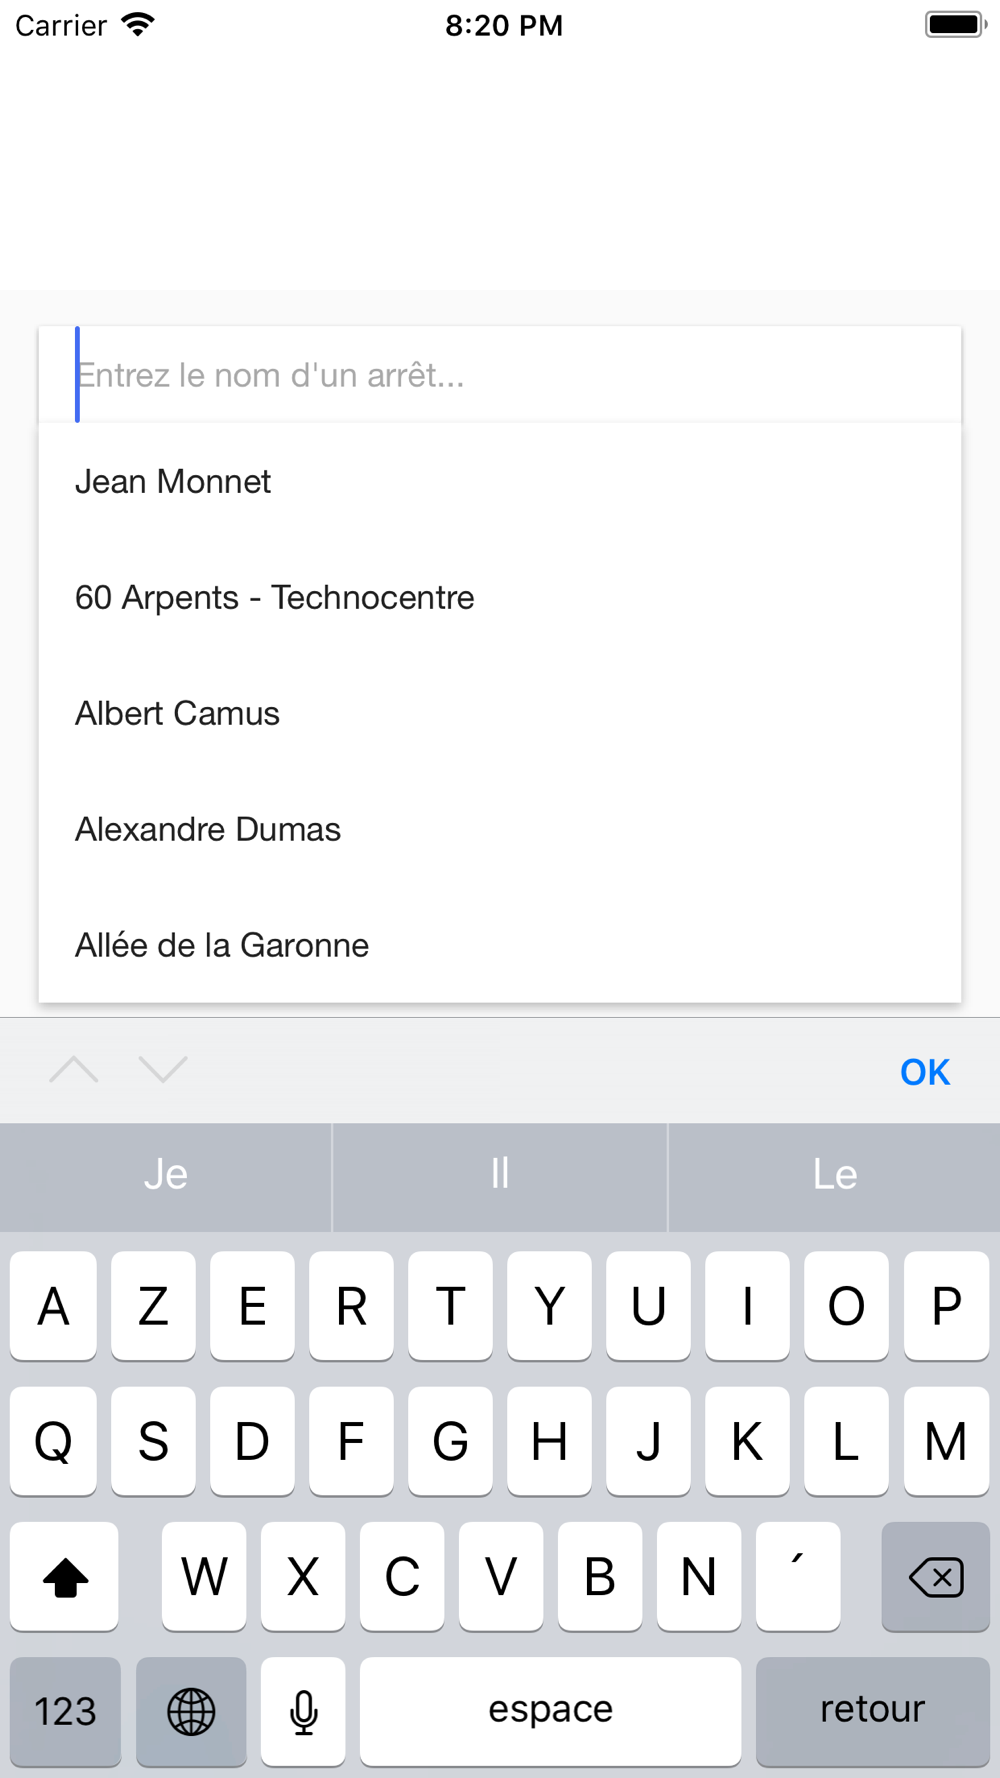The height and width of the screenshot is (1778, 1000).
Task: Pick Albert Camus from the list
Action: click(178, 714)
